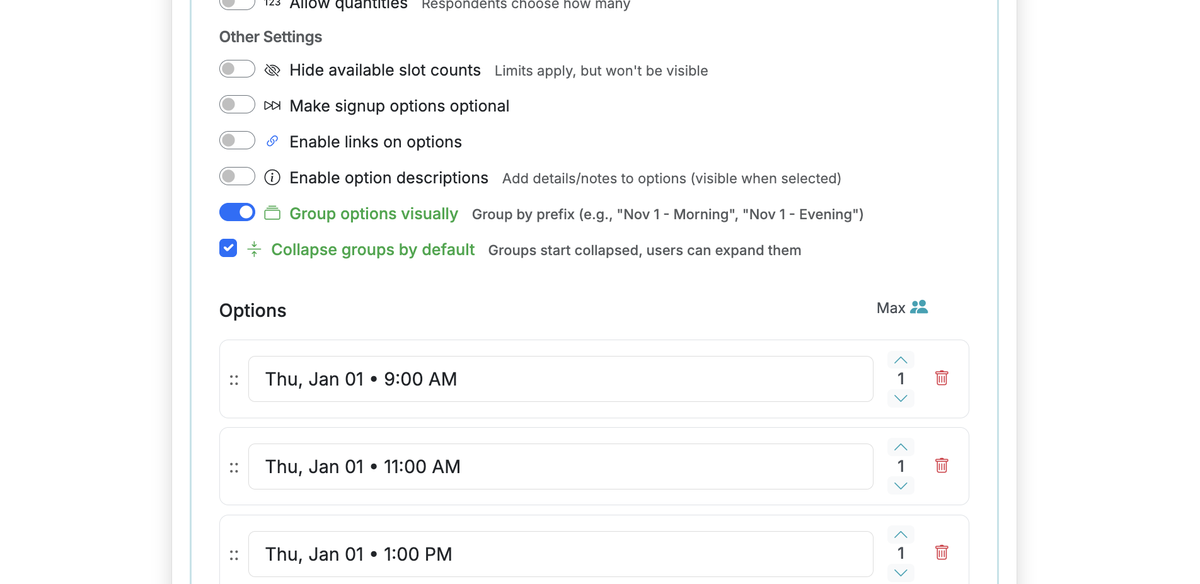The height and width of the screenshot is (584, 1200).
Task: Click the crossed-out eye icon beside Hide available slot counts
Action: tap(271, 70)
